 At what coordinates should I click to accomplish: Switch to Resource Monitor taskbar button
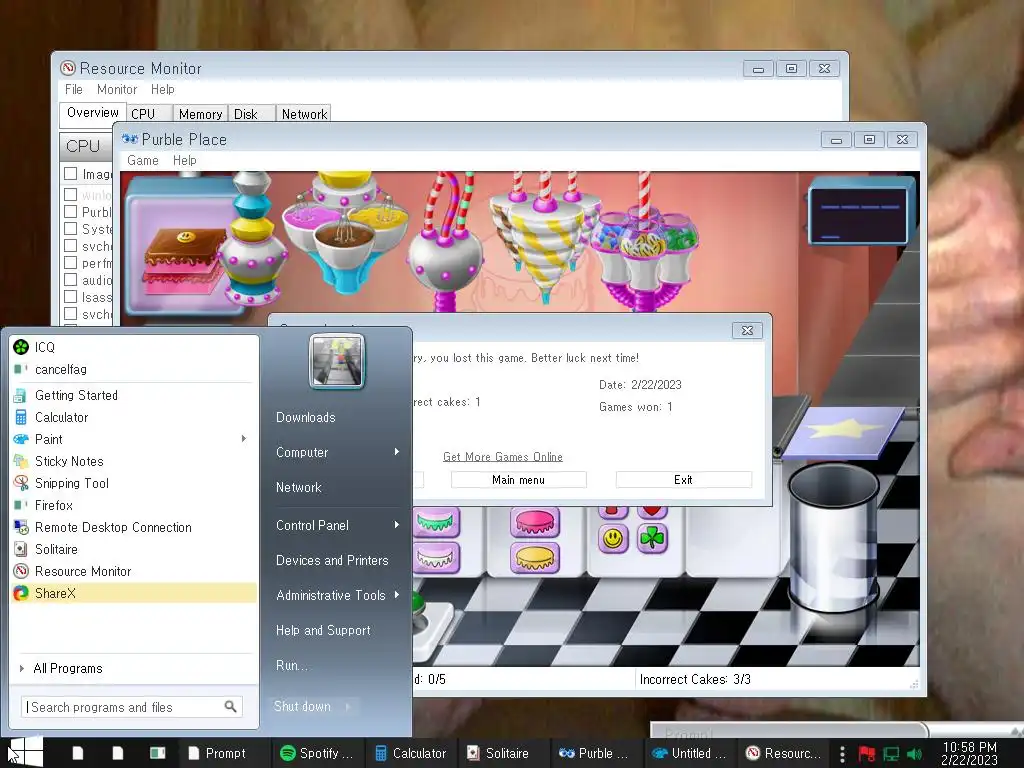[x=783, y=753]
